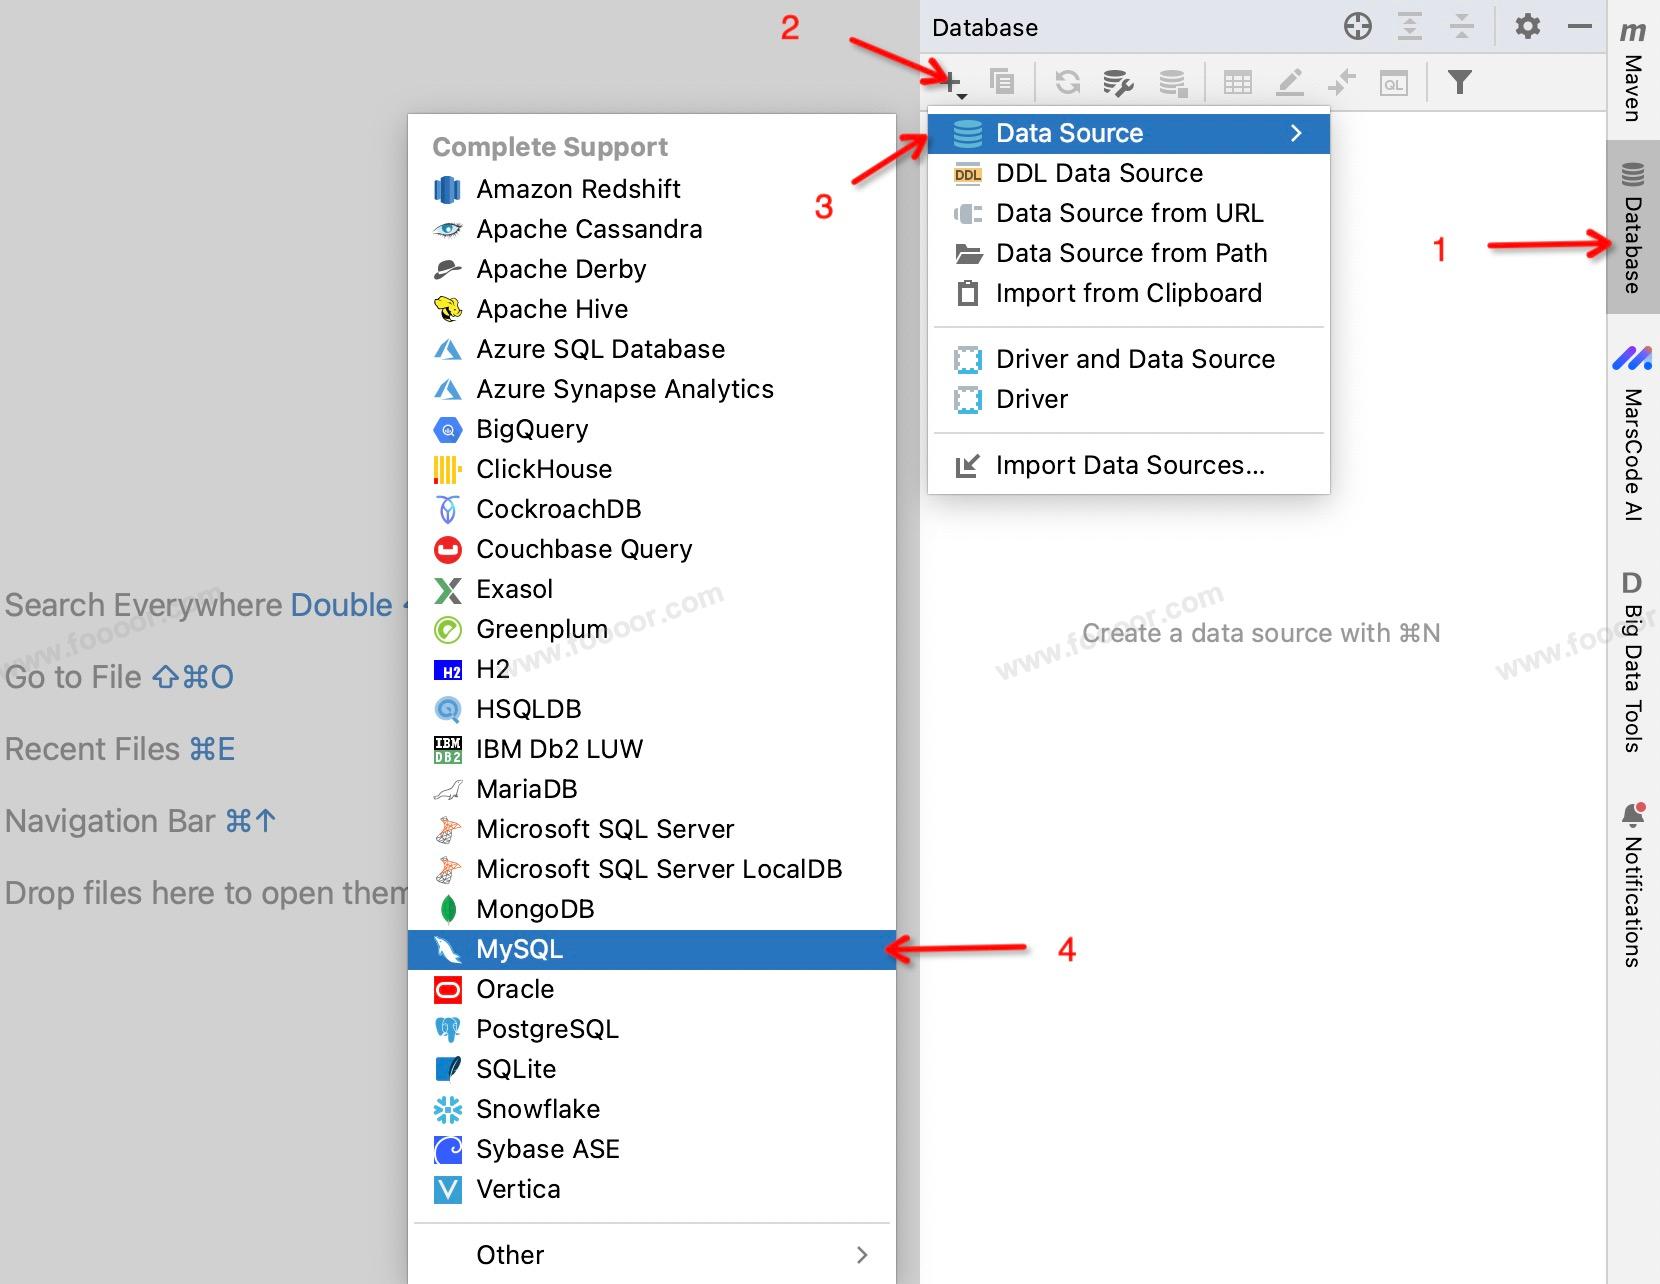Viewport: 1660px width, 1284px height.
Task: Choose PostgreSQL data source
Action: [x=547, y=1029]
